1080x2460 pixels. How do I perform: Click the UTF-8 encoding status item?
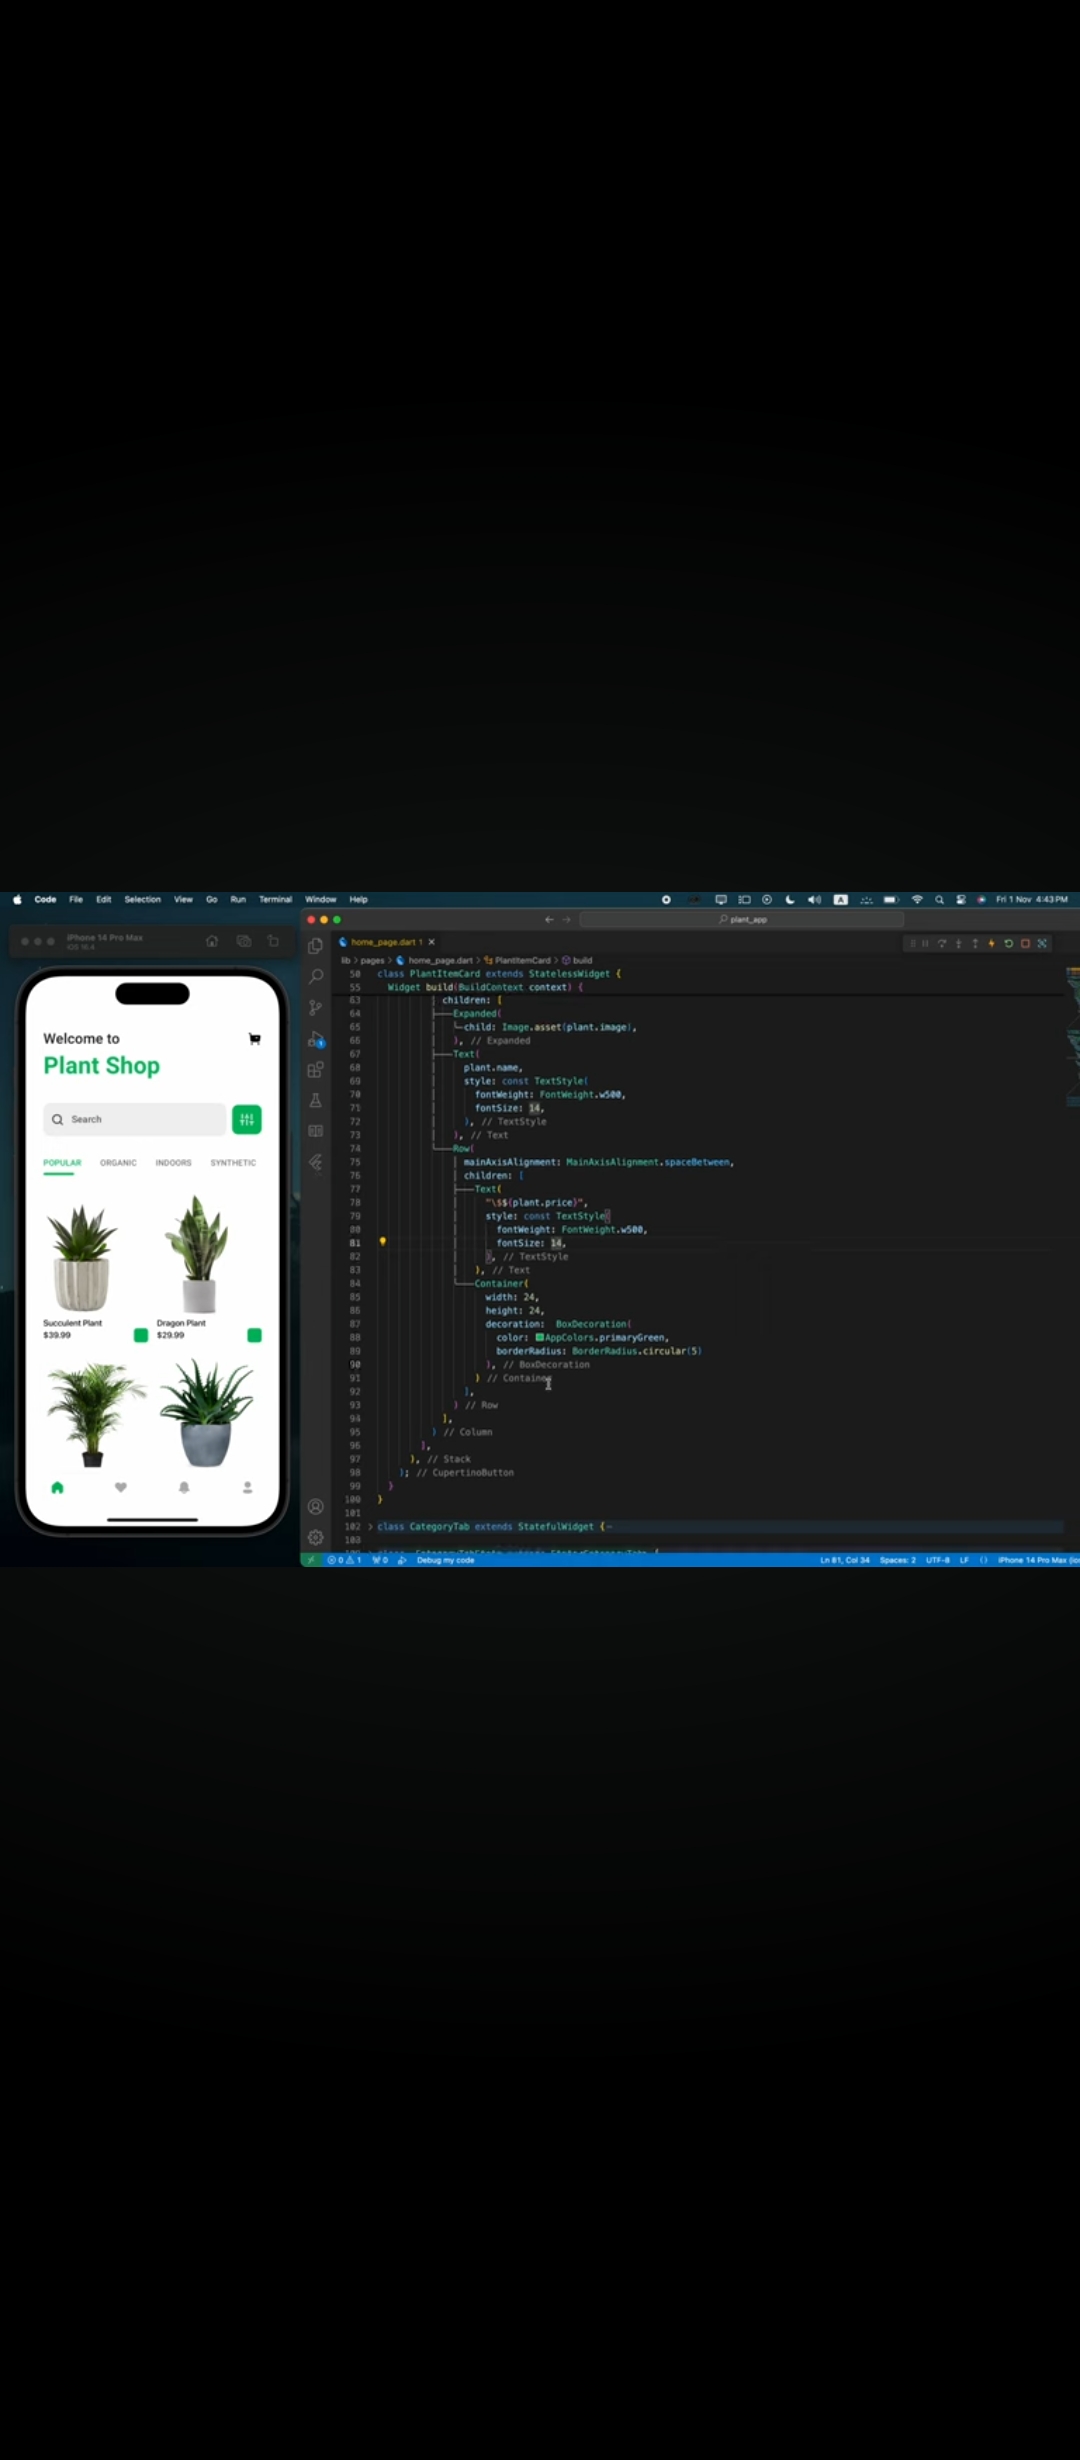point(938,1560)
